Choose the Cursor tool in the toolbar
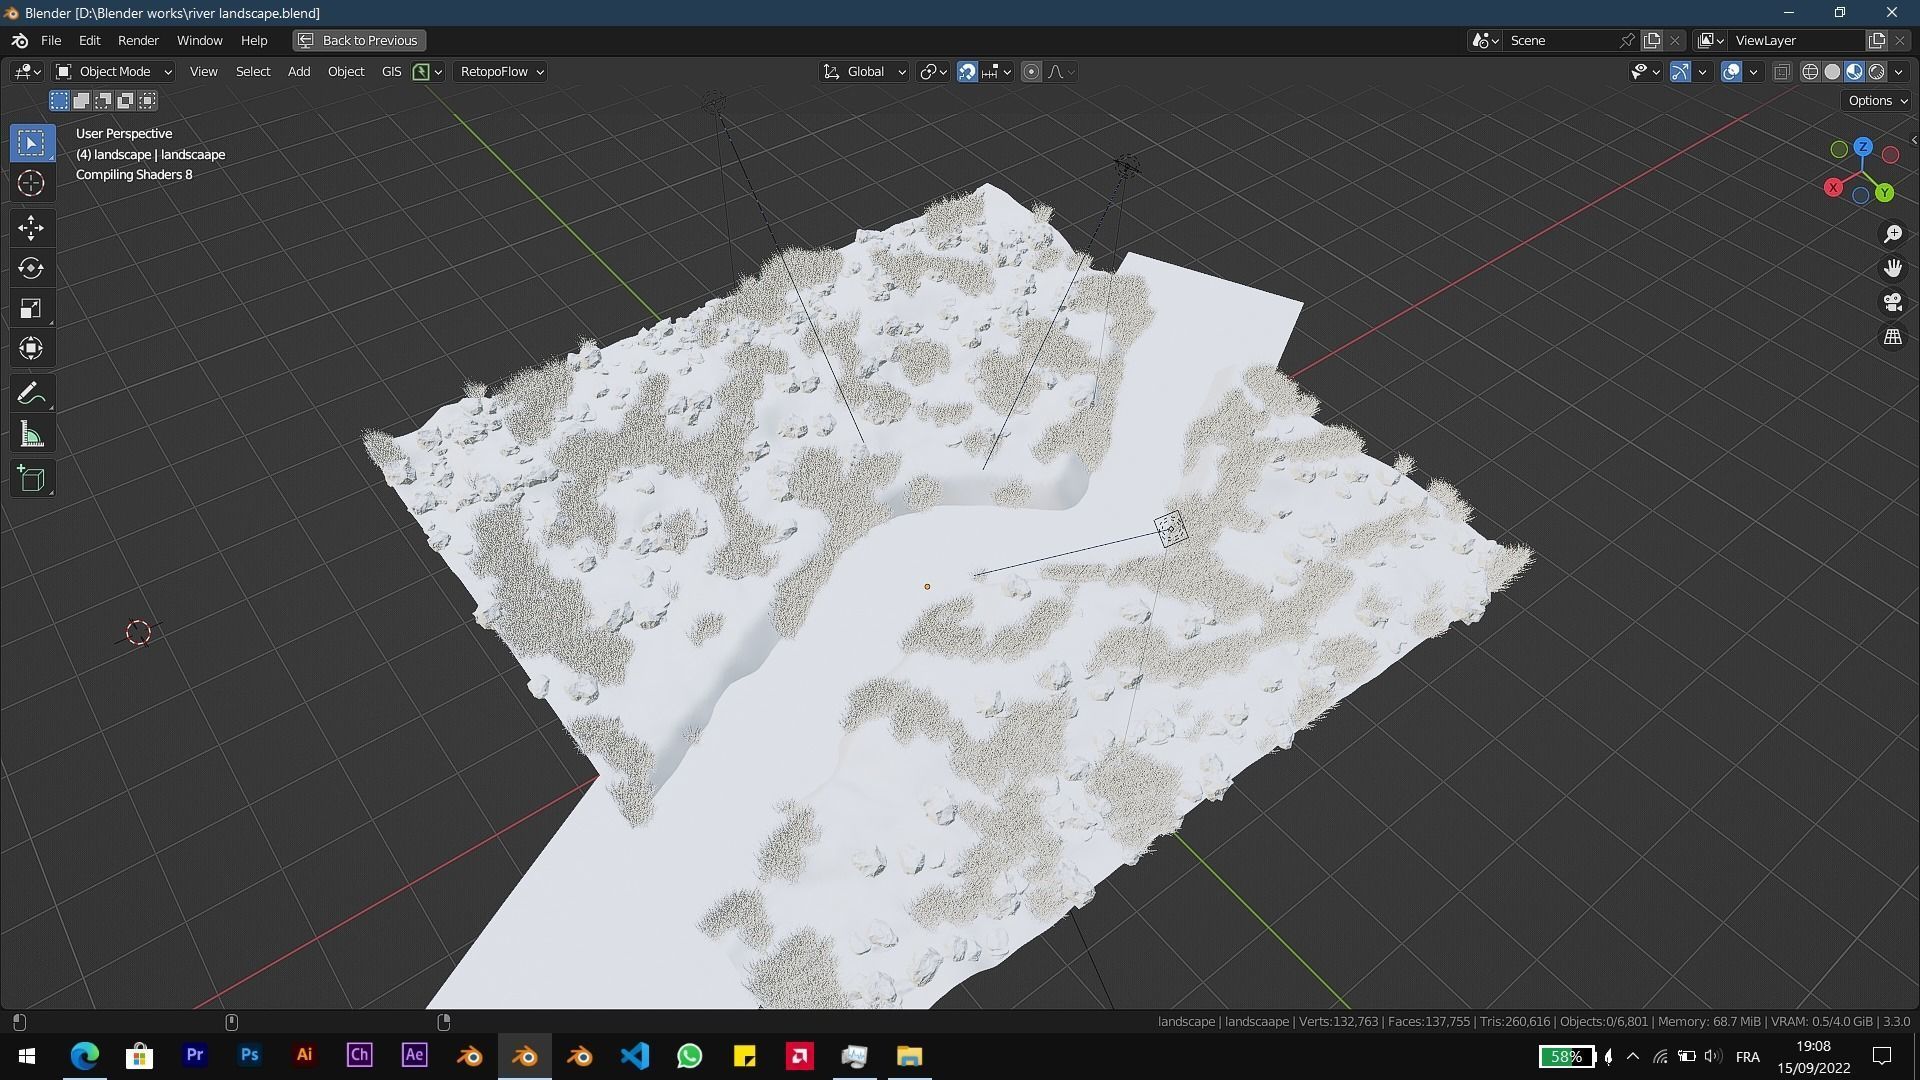 click(x=31, y=183)
